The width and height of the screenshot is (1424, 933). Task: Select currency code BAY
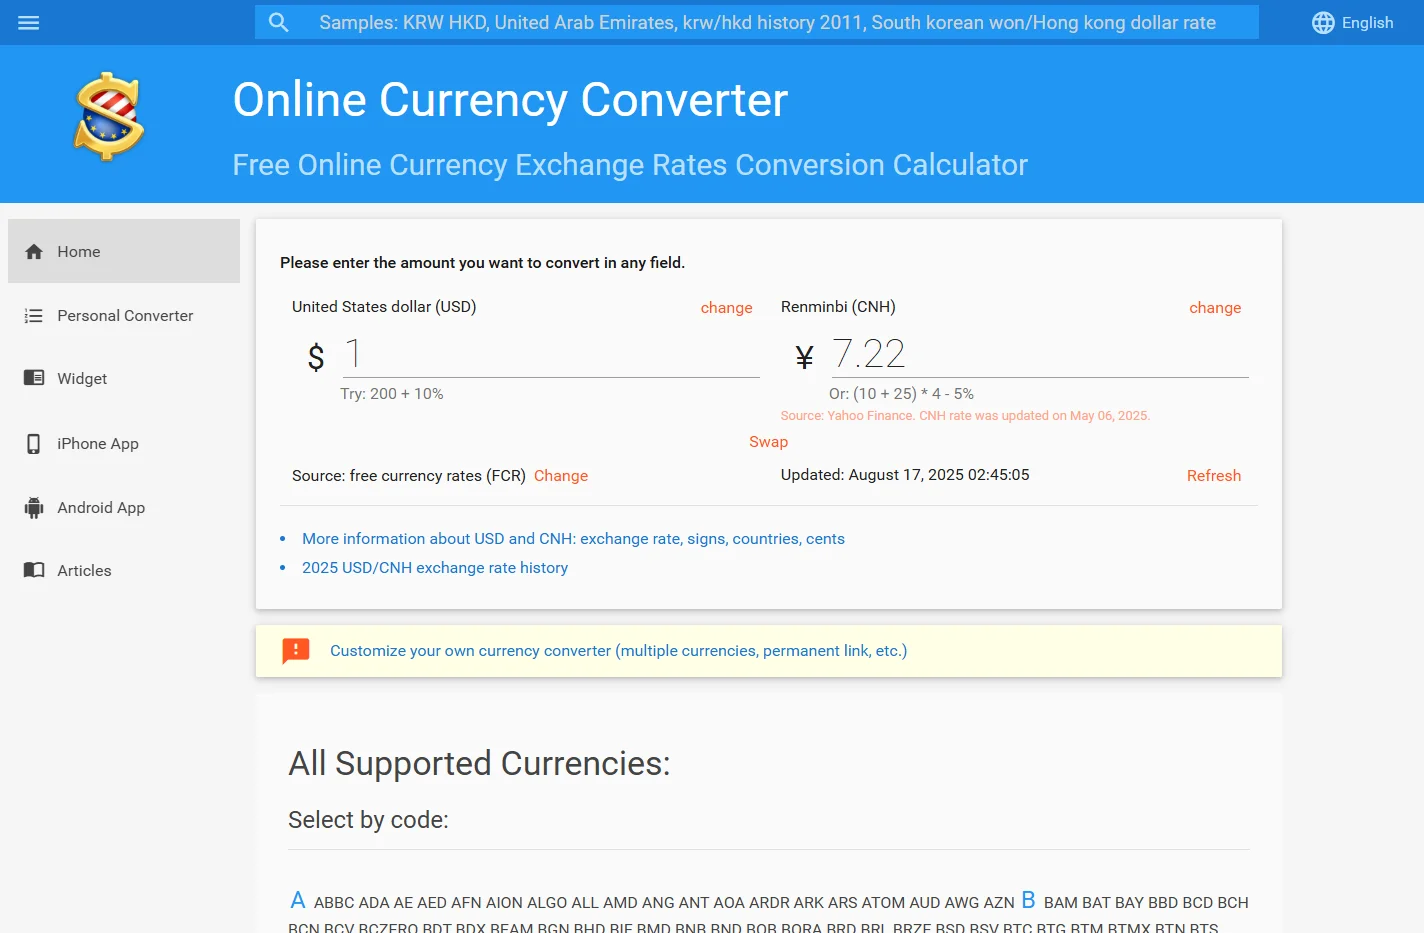tap(1129, 903)
